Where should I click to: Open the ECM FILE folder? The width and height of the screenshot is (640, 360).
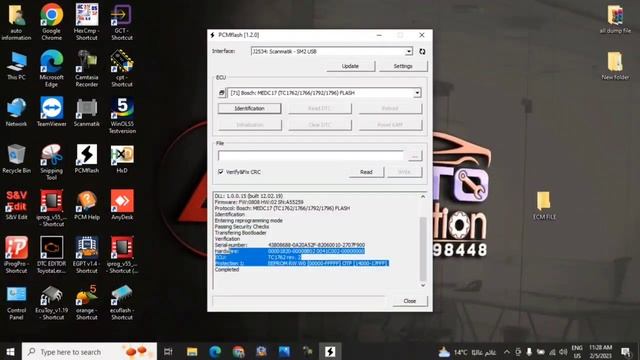pos(544,206)
